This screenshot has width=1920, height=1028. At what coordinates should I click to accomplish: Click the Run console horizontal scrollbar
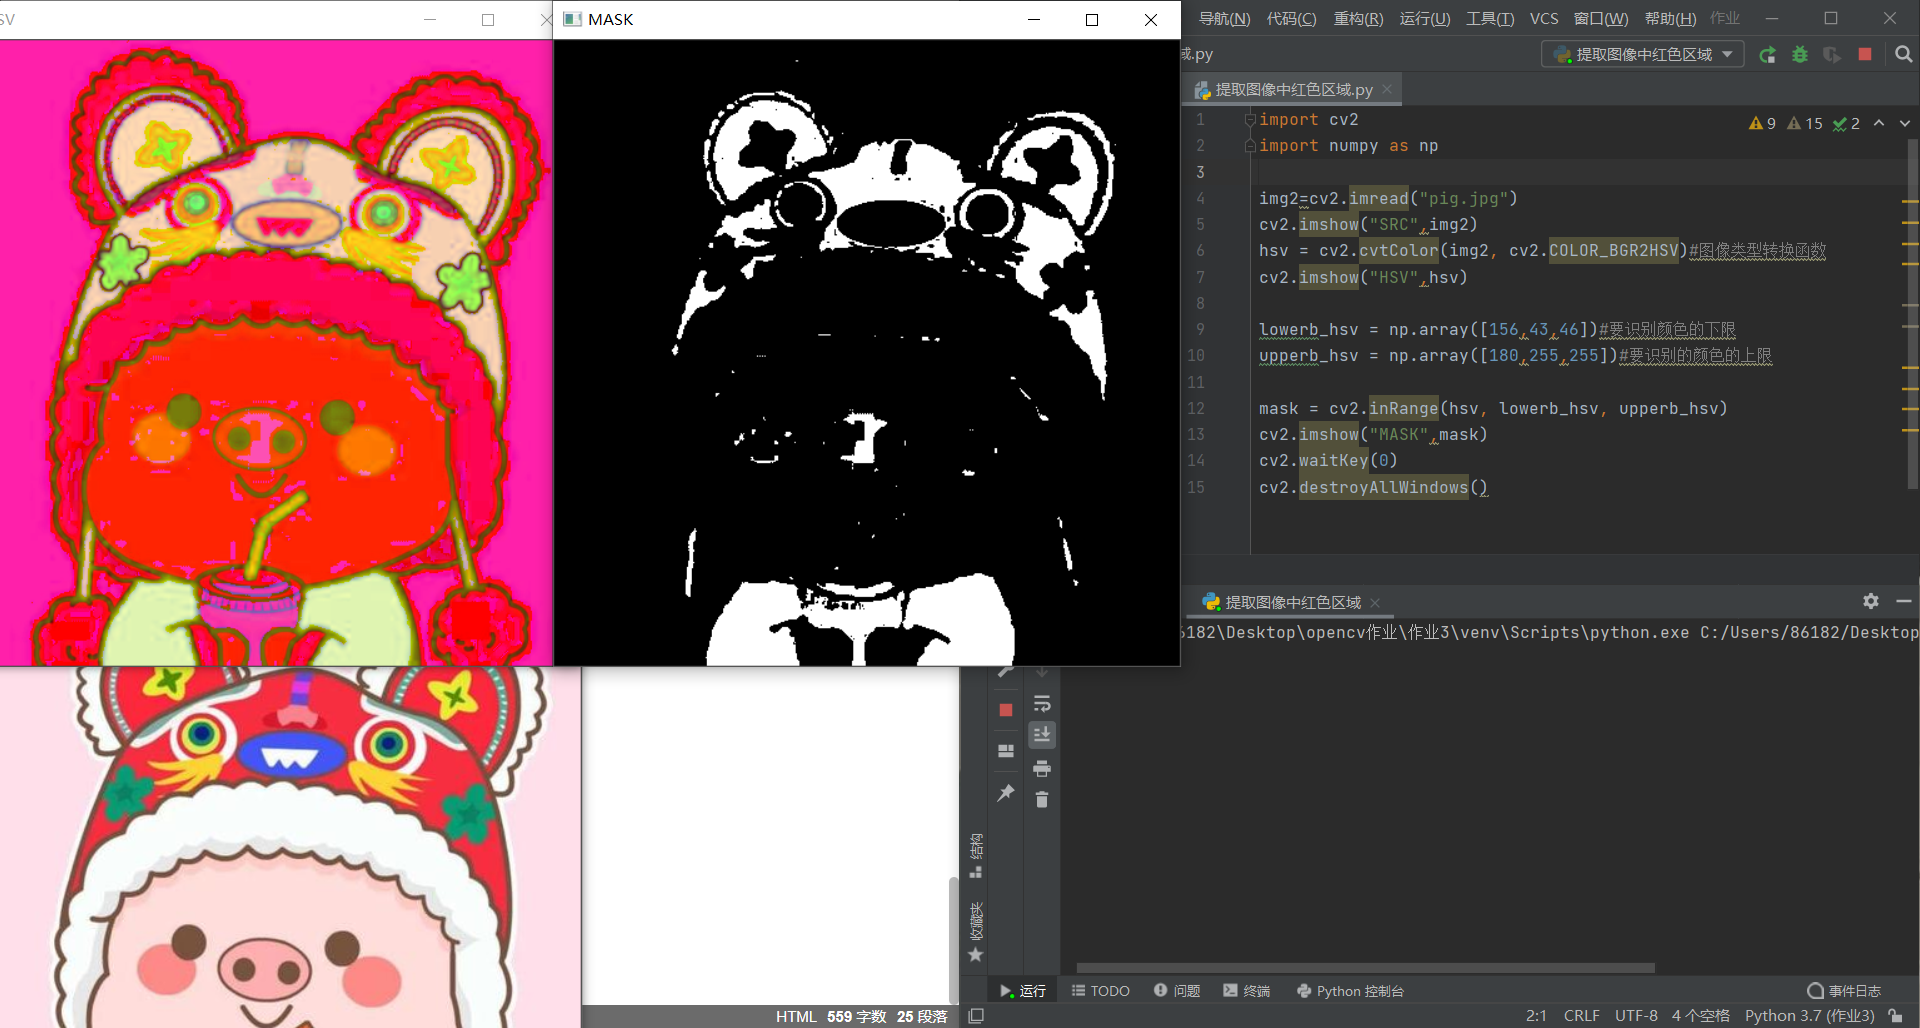click(x=1365, y=968)
